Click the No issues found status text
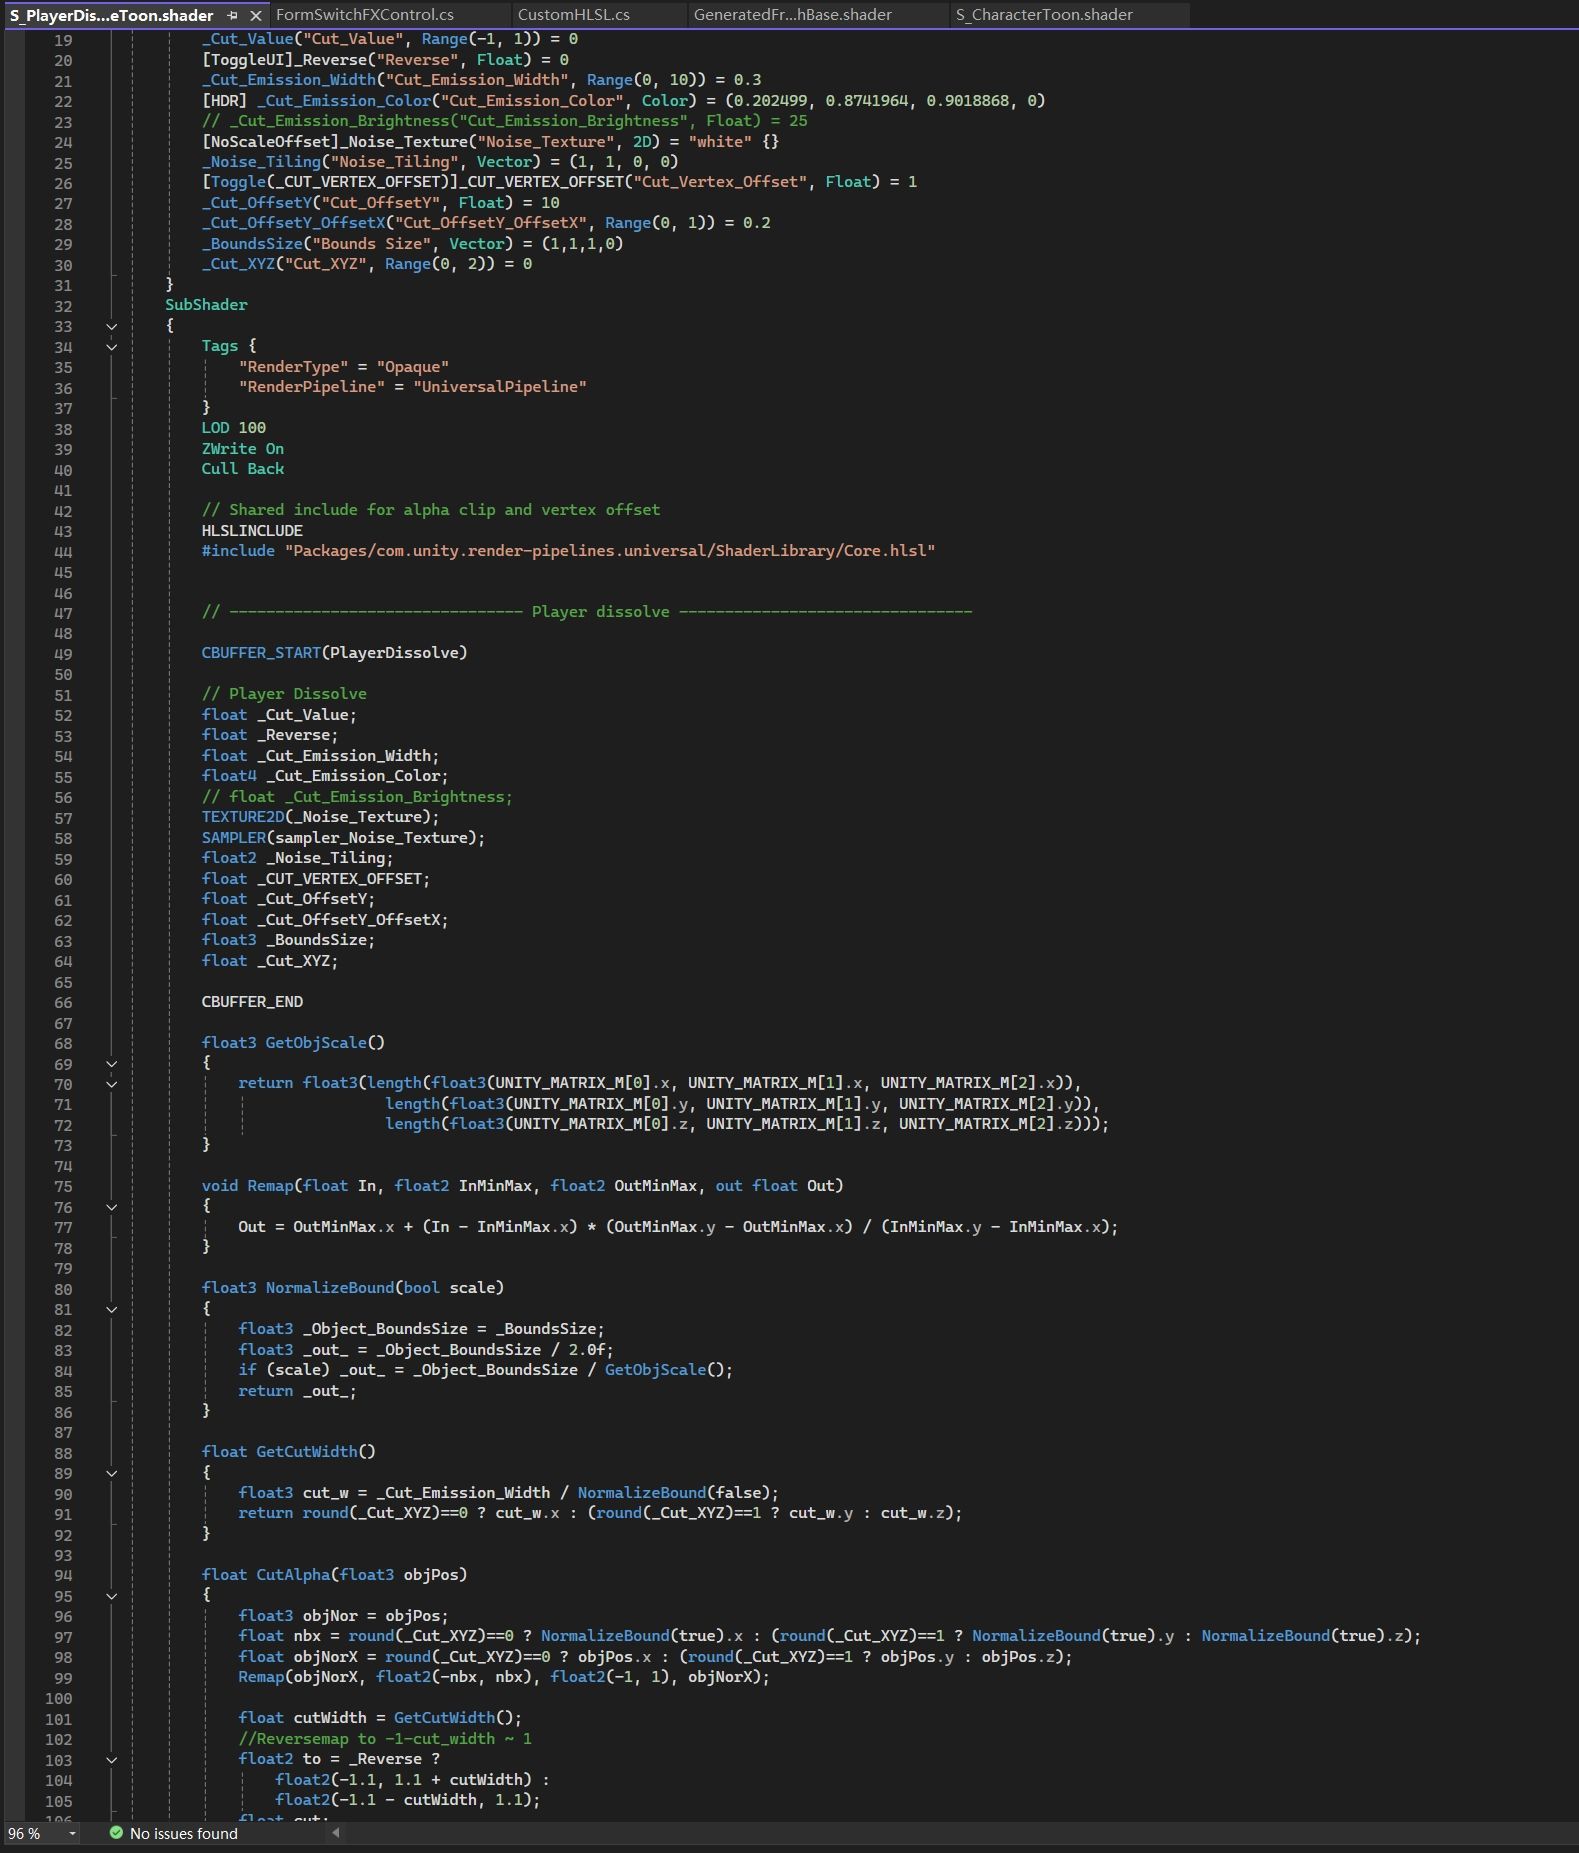The width and height of the screenshot is (1579, 1853). [x=184, y=1833]
